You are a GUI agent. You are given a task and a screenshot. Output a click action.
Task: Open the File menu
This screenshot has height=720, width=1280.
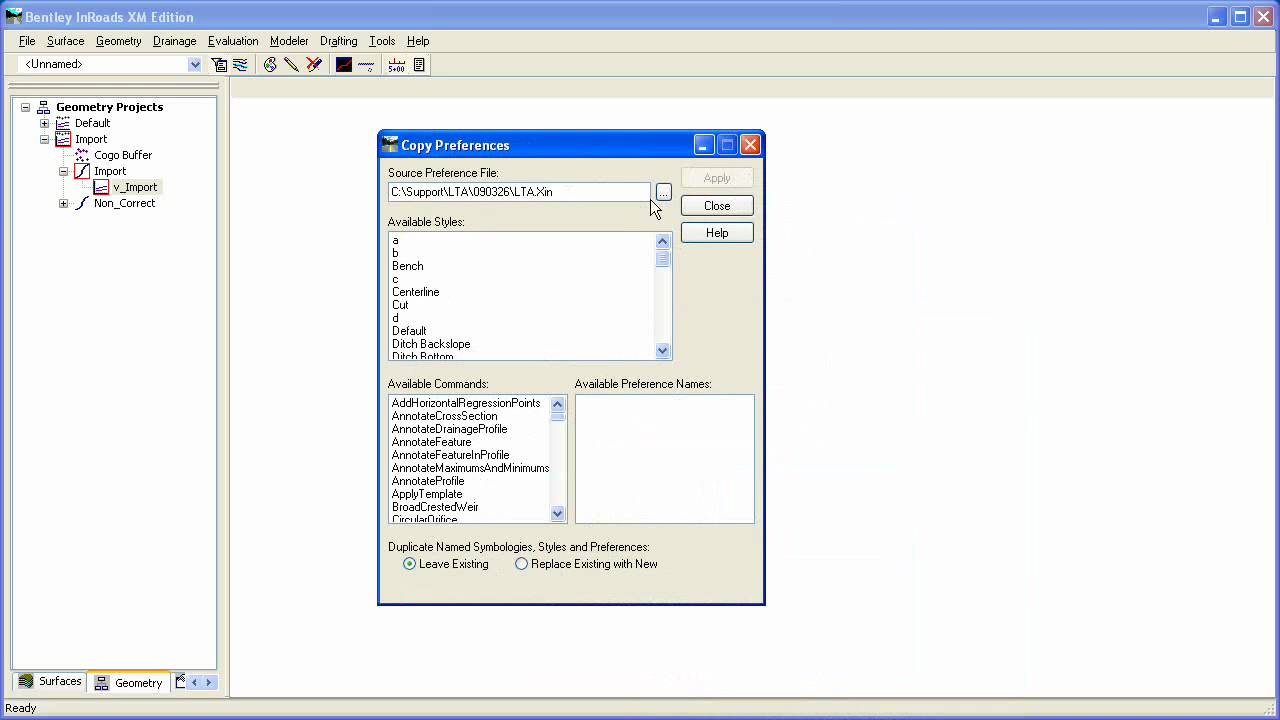pyautogui.click(x=27, y=41)
